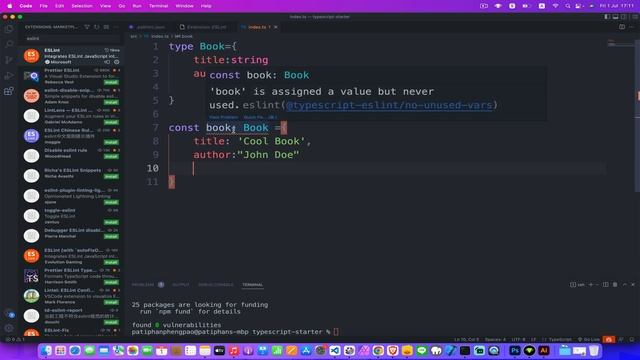Toggle secondary side bar layout icon
640x360 pixels.
pos(624,17)
